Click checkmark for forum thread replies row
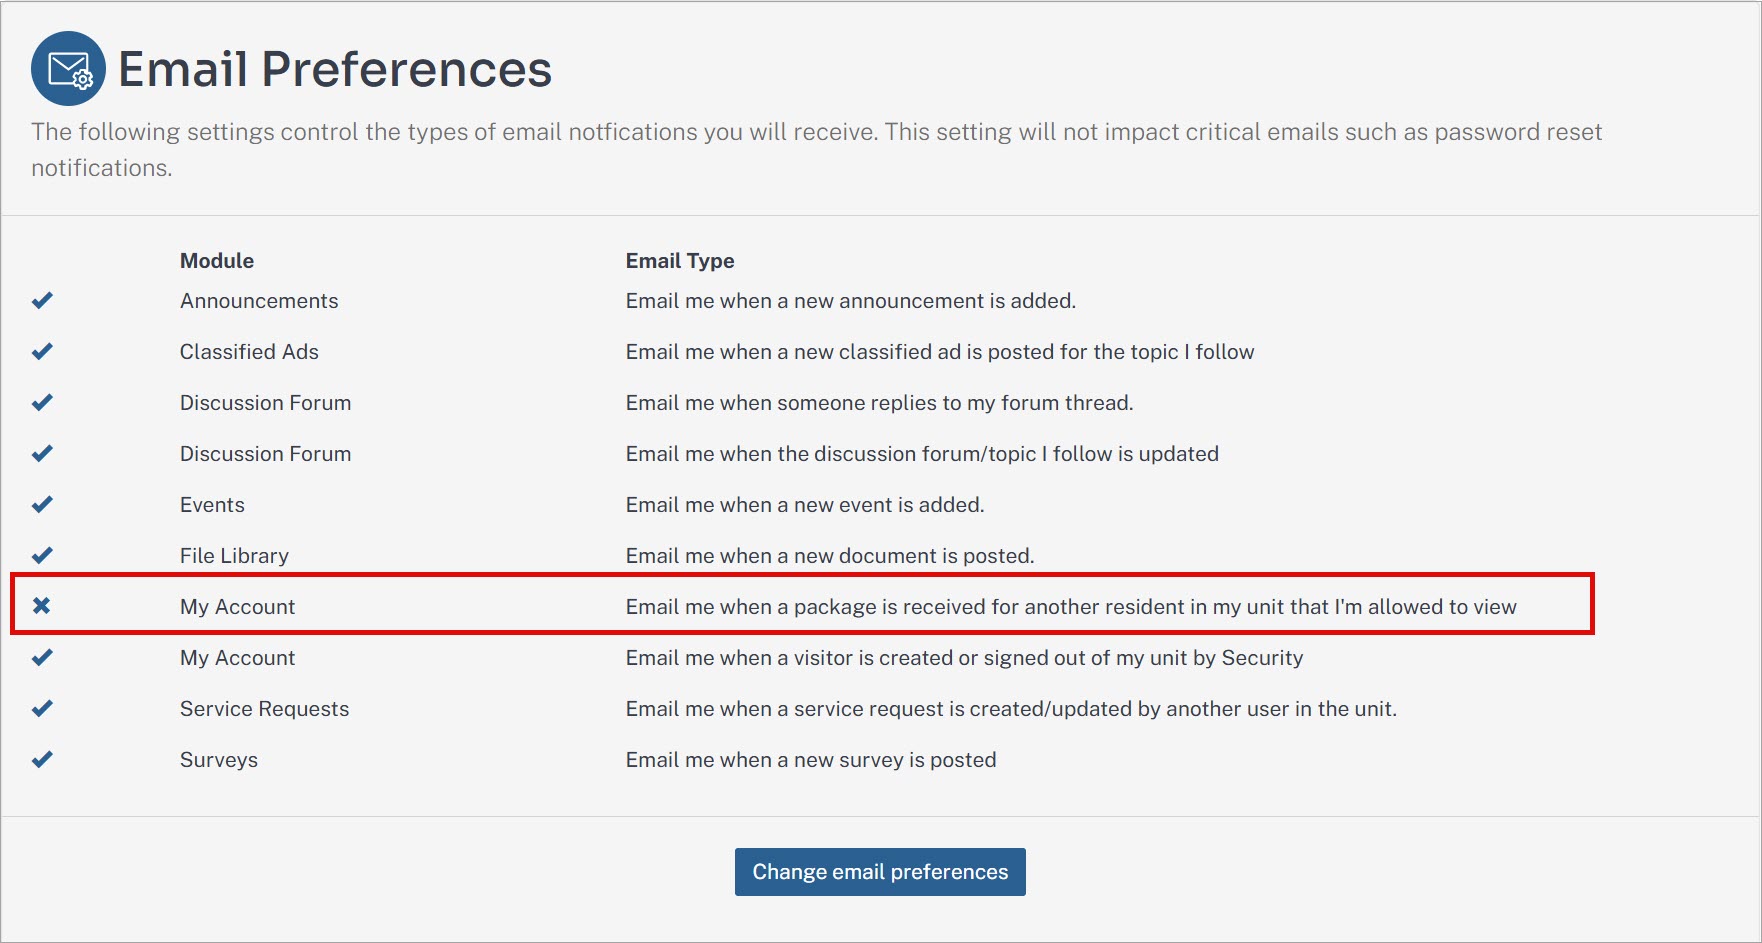 [x=42, y=402]
